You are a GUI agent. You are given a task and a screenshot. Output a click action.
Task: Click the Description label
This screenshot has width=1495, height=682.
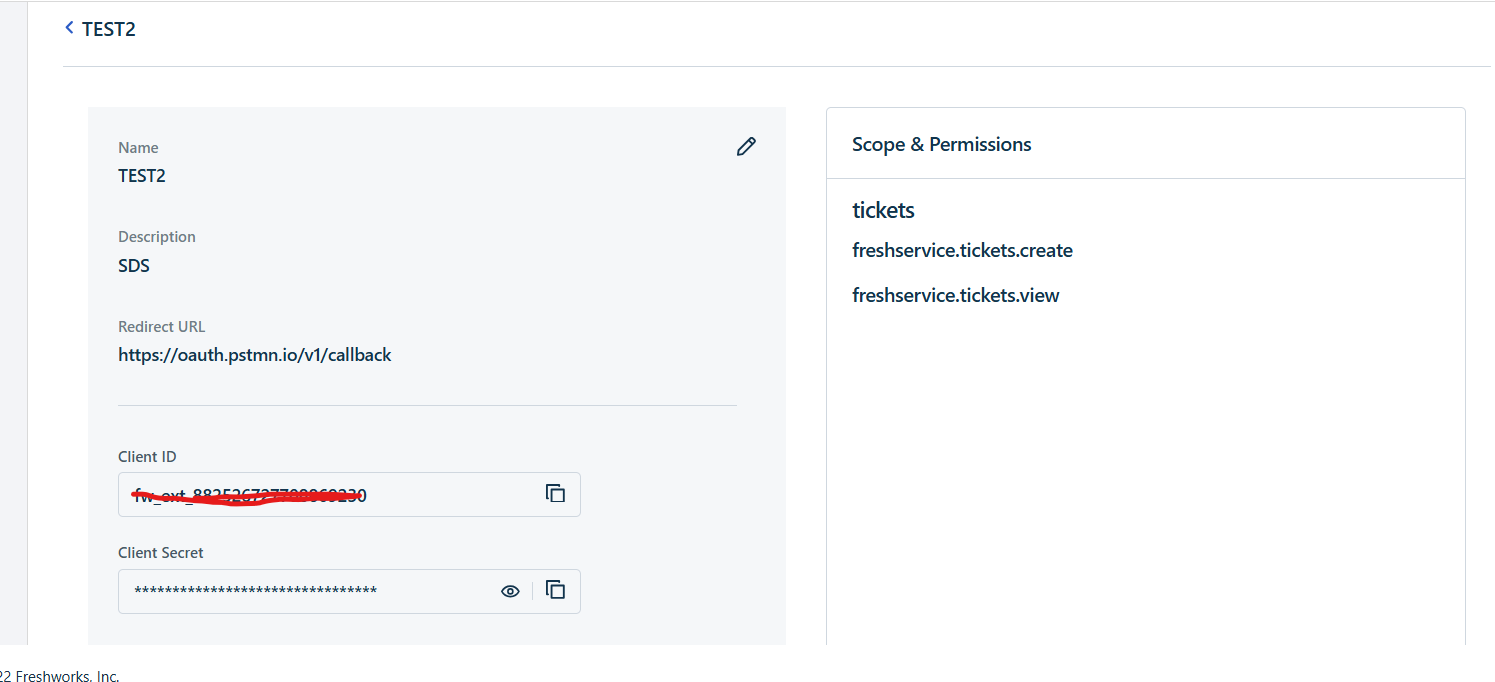point(156,237)
